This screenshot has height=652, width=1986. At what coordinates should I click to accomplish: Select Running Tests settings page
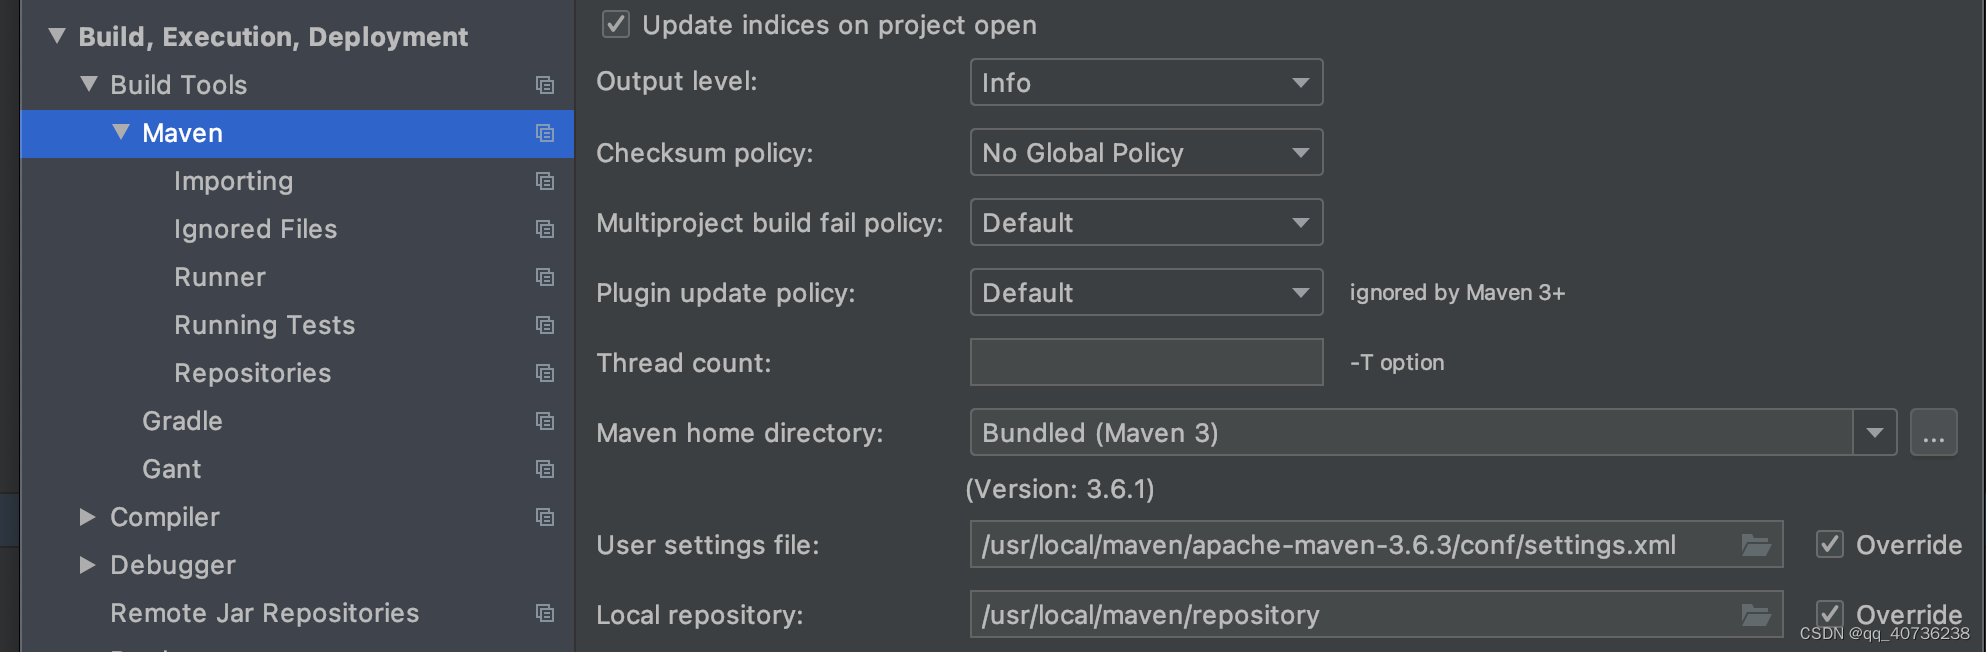tap(264, 325)
